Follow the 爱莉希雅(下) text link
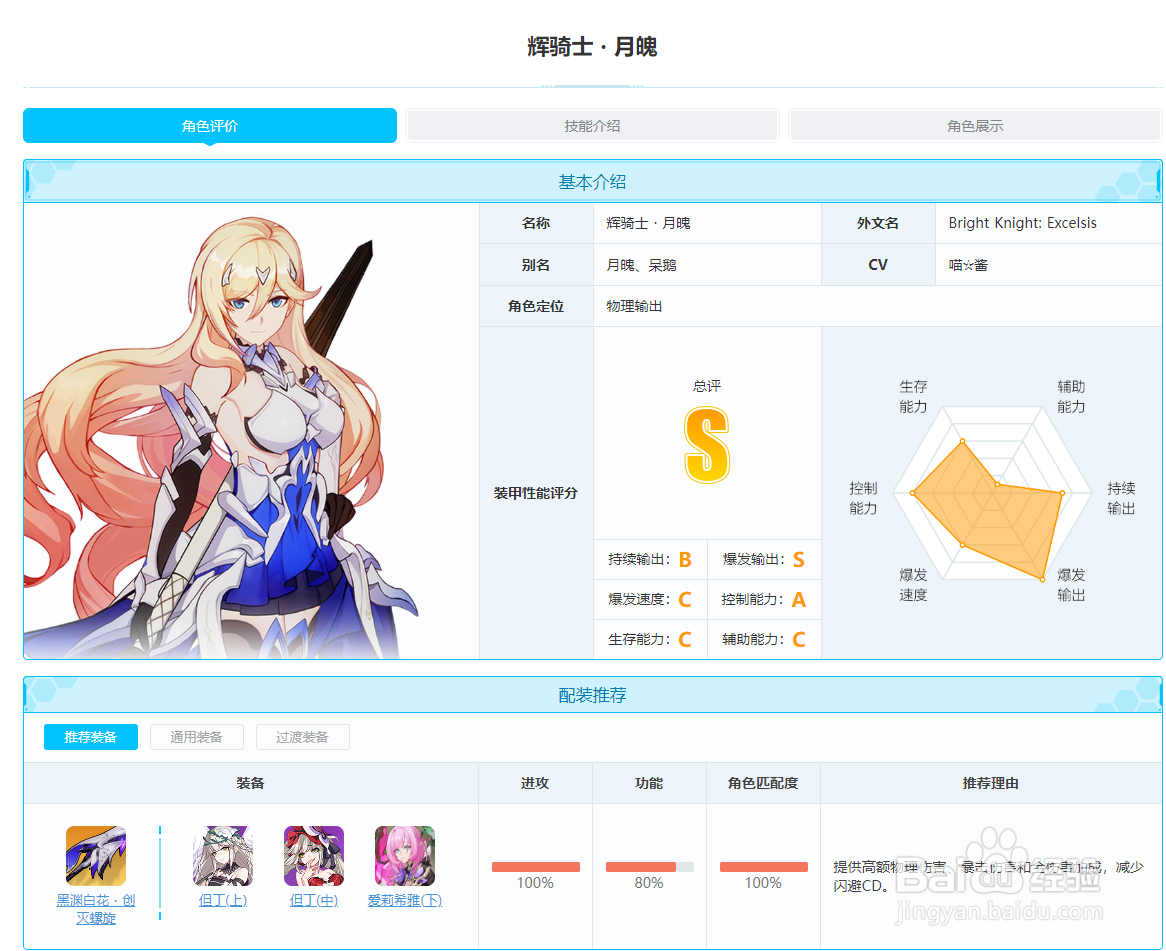The height and width of the screenshot is (951, 1166). pyautogui.click(x=403, y=900)
